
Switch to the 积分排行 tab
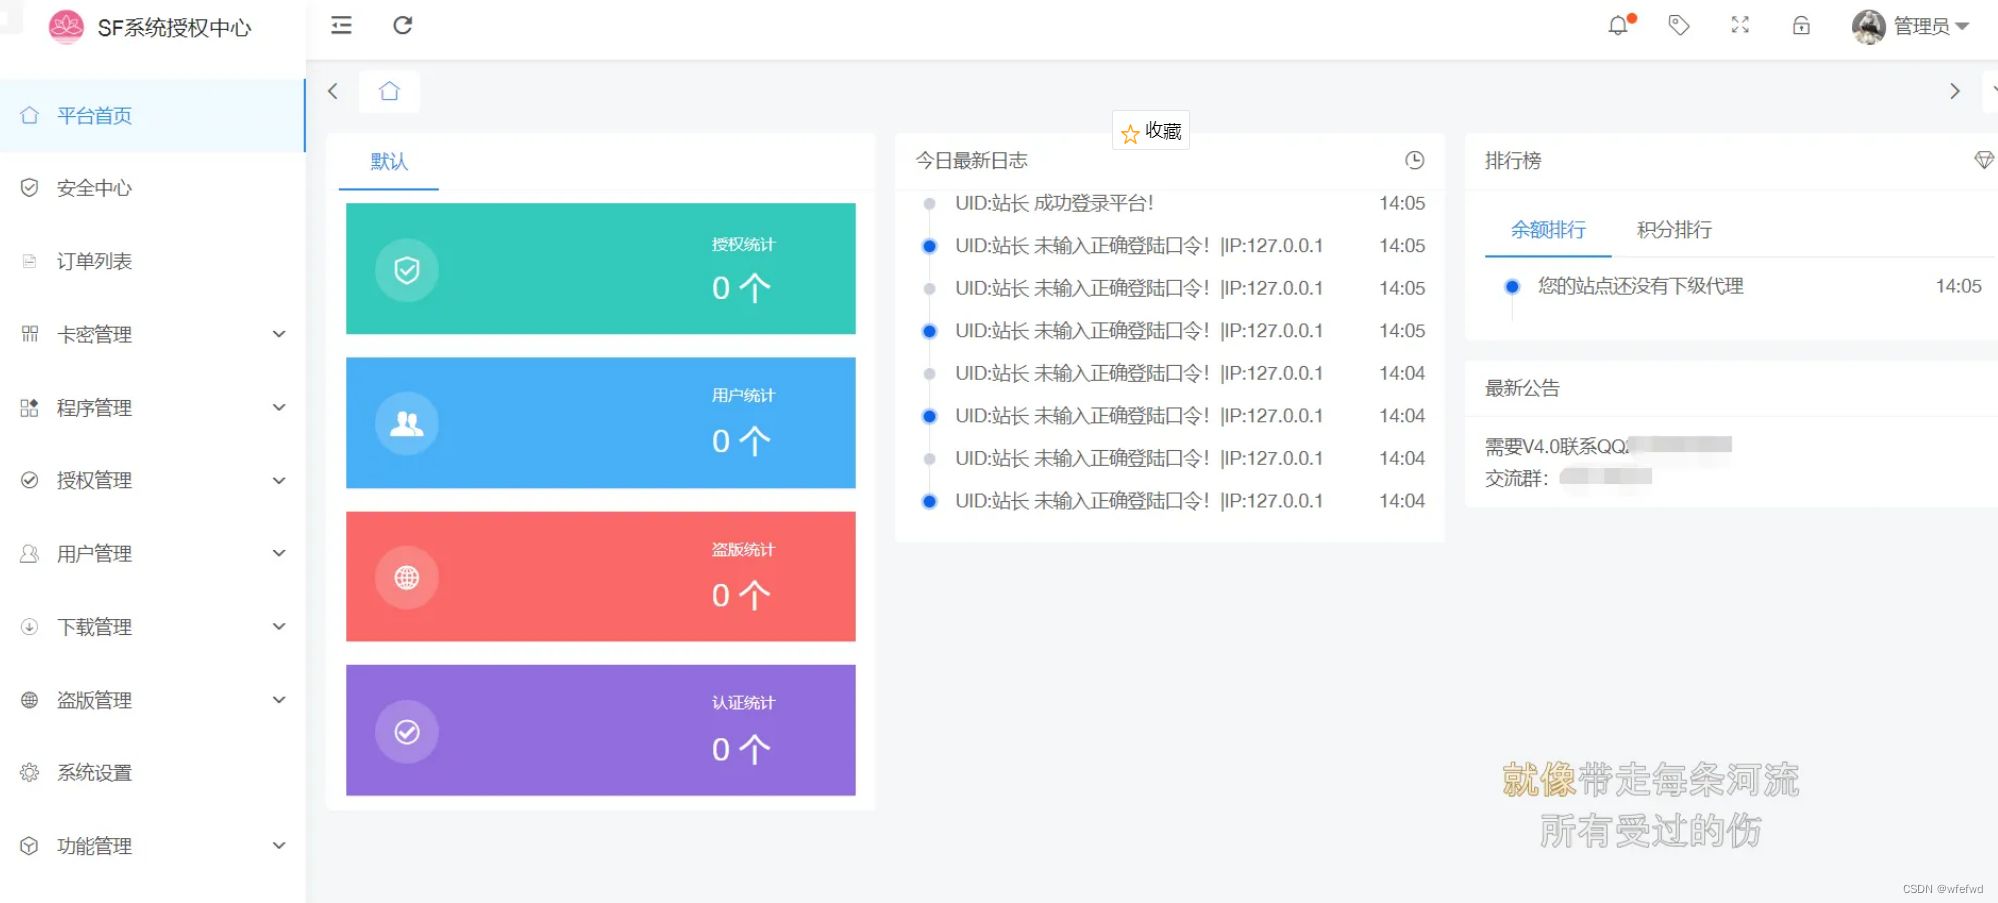click(x=1672, y=230)
